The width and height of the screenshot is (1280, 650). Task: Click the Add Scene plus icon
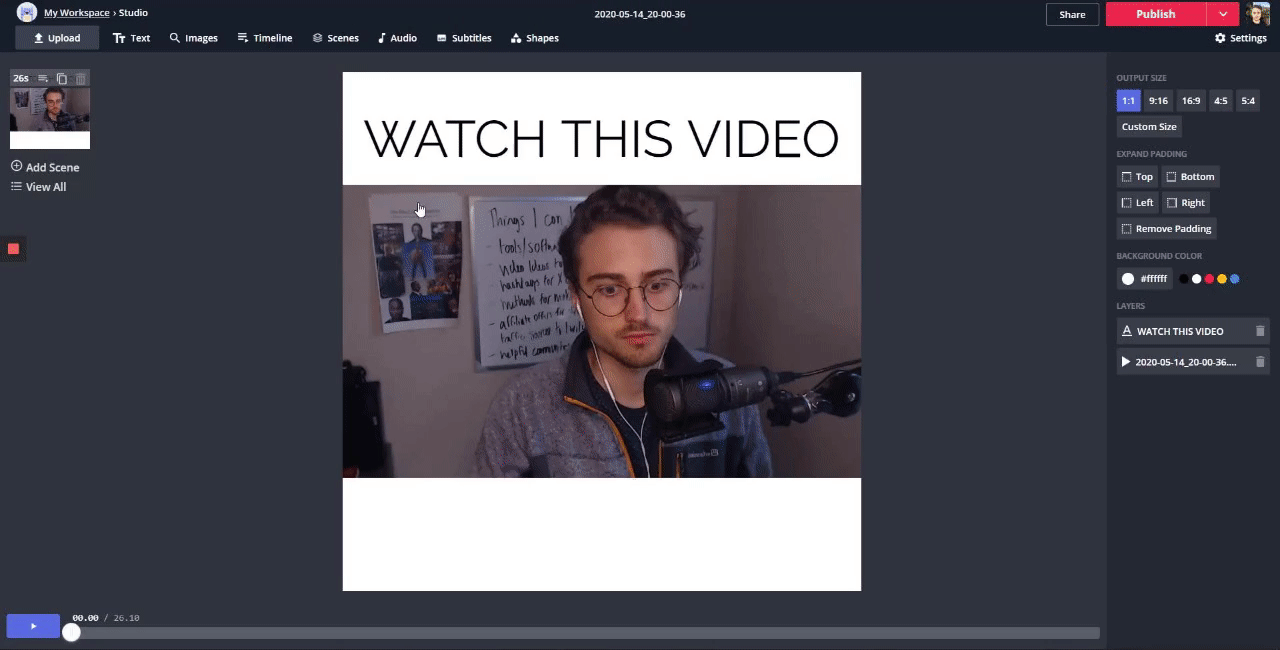(16, 166)
